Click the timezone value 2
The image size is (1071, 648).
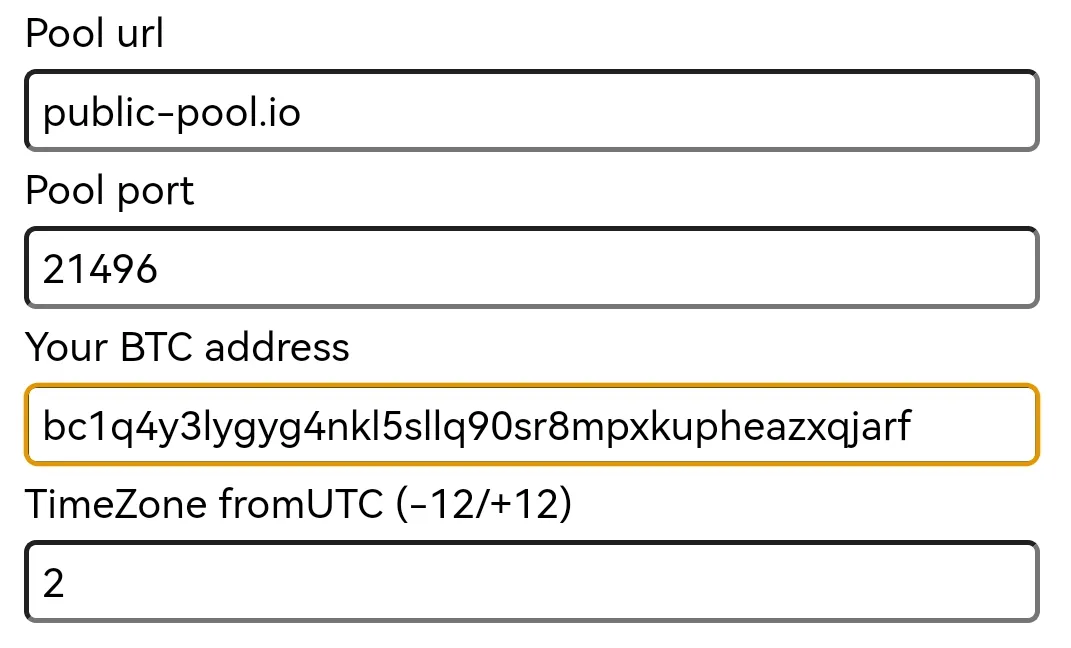(x=54, y=582)
